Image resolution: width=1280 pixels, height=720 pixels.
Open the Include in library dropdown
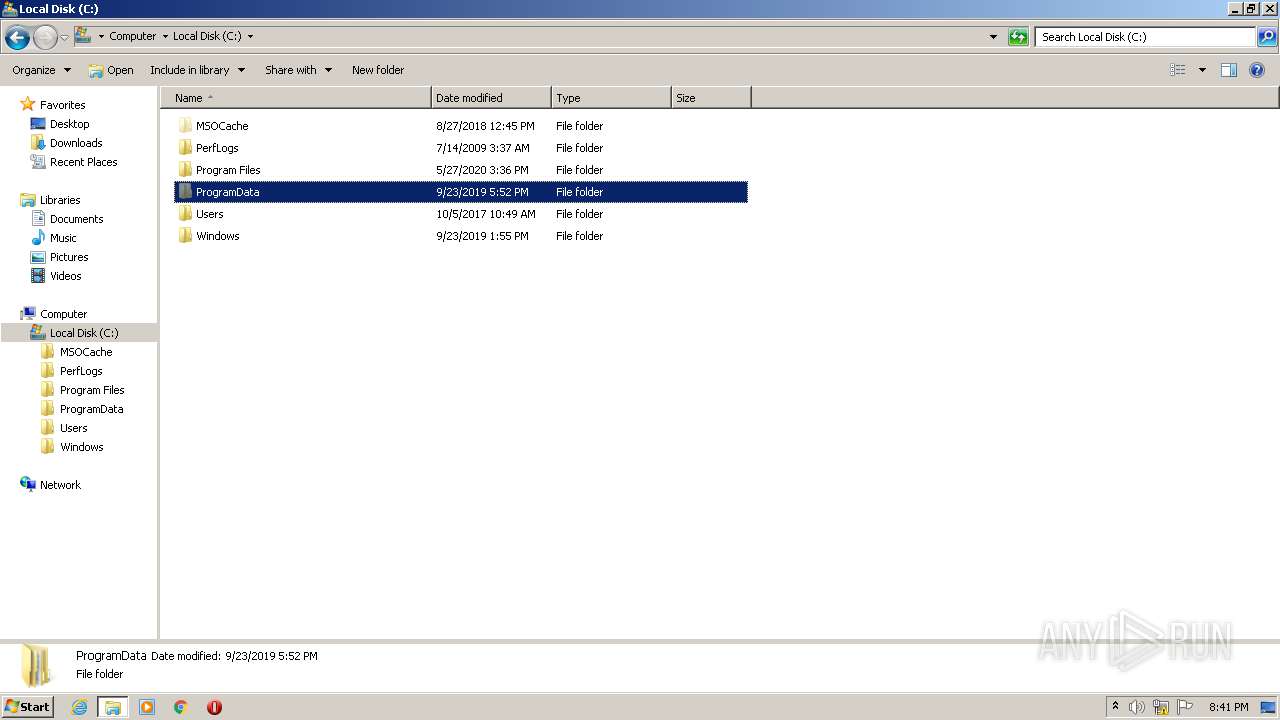tap(197, 70)
